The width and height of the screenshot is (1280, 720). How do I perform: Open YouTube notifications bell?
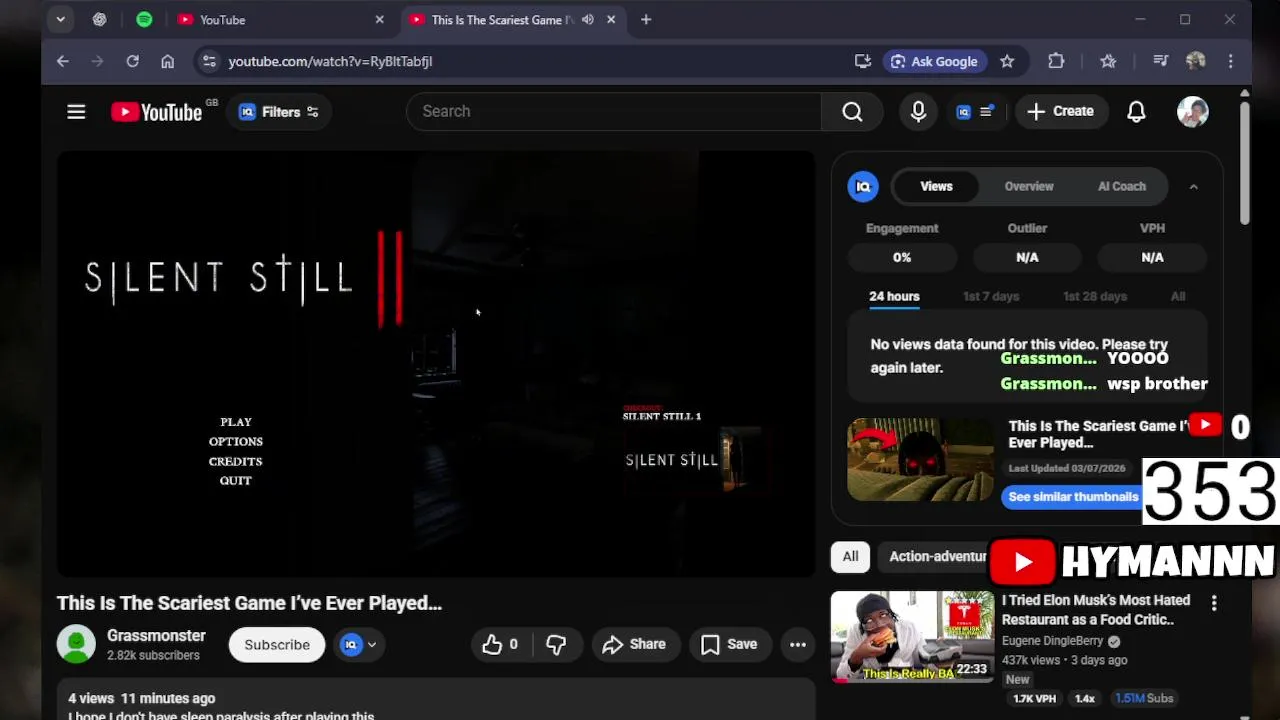pyautogui.click(x=1136, y=111)
